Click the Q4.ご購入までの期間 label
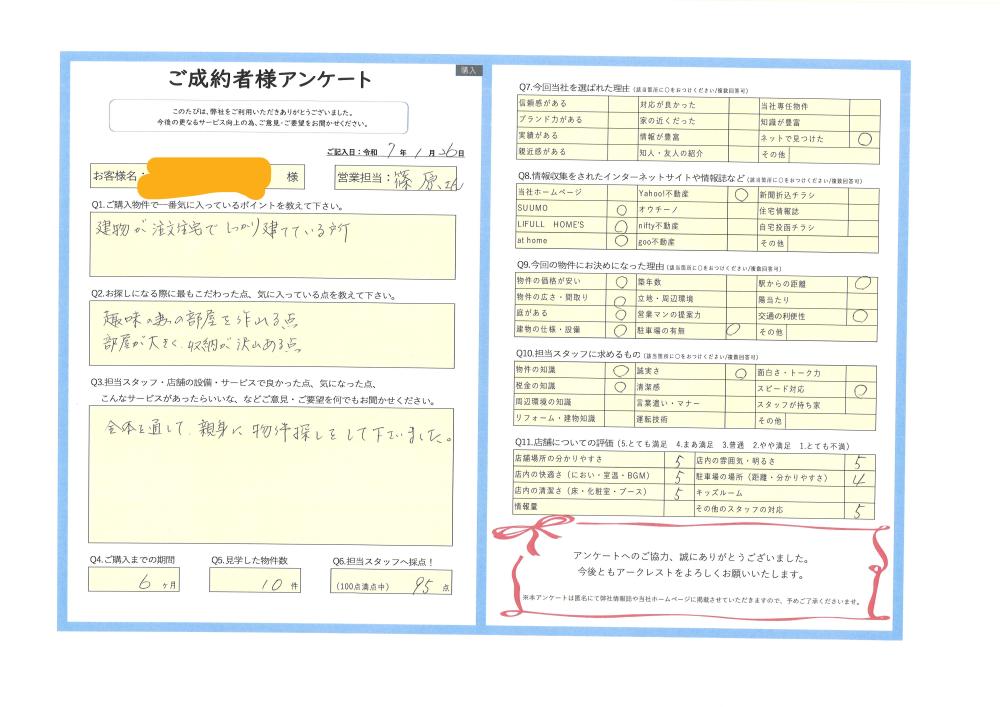This screenshot has height=707, width=1000. point(132,560)
